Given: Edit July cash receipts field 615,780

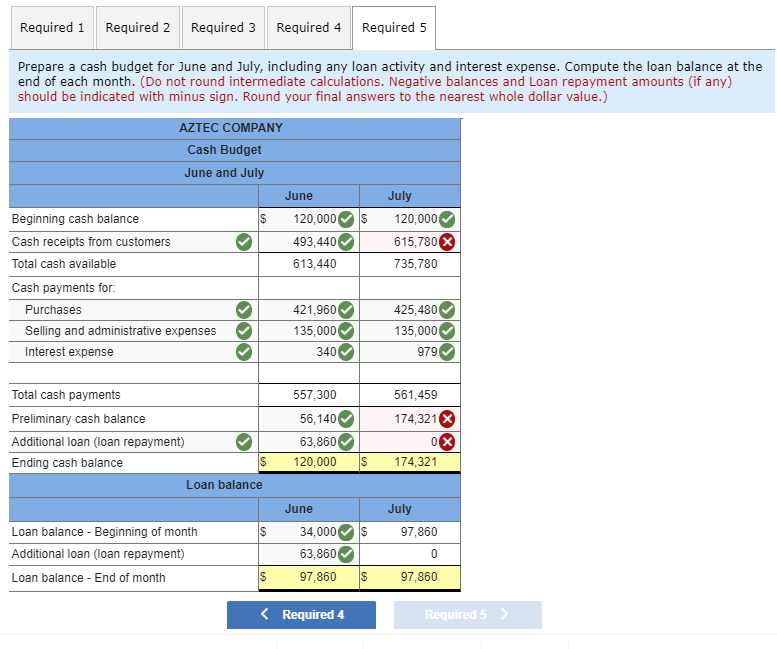Looking at the screenshot, I should coord(410,242).
